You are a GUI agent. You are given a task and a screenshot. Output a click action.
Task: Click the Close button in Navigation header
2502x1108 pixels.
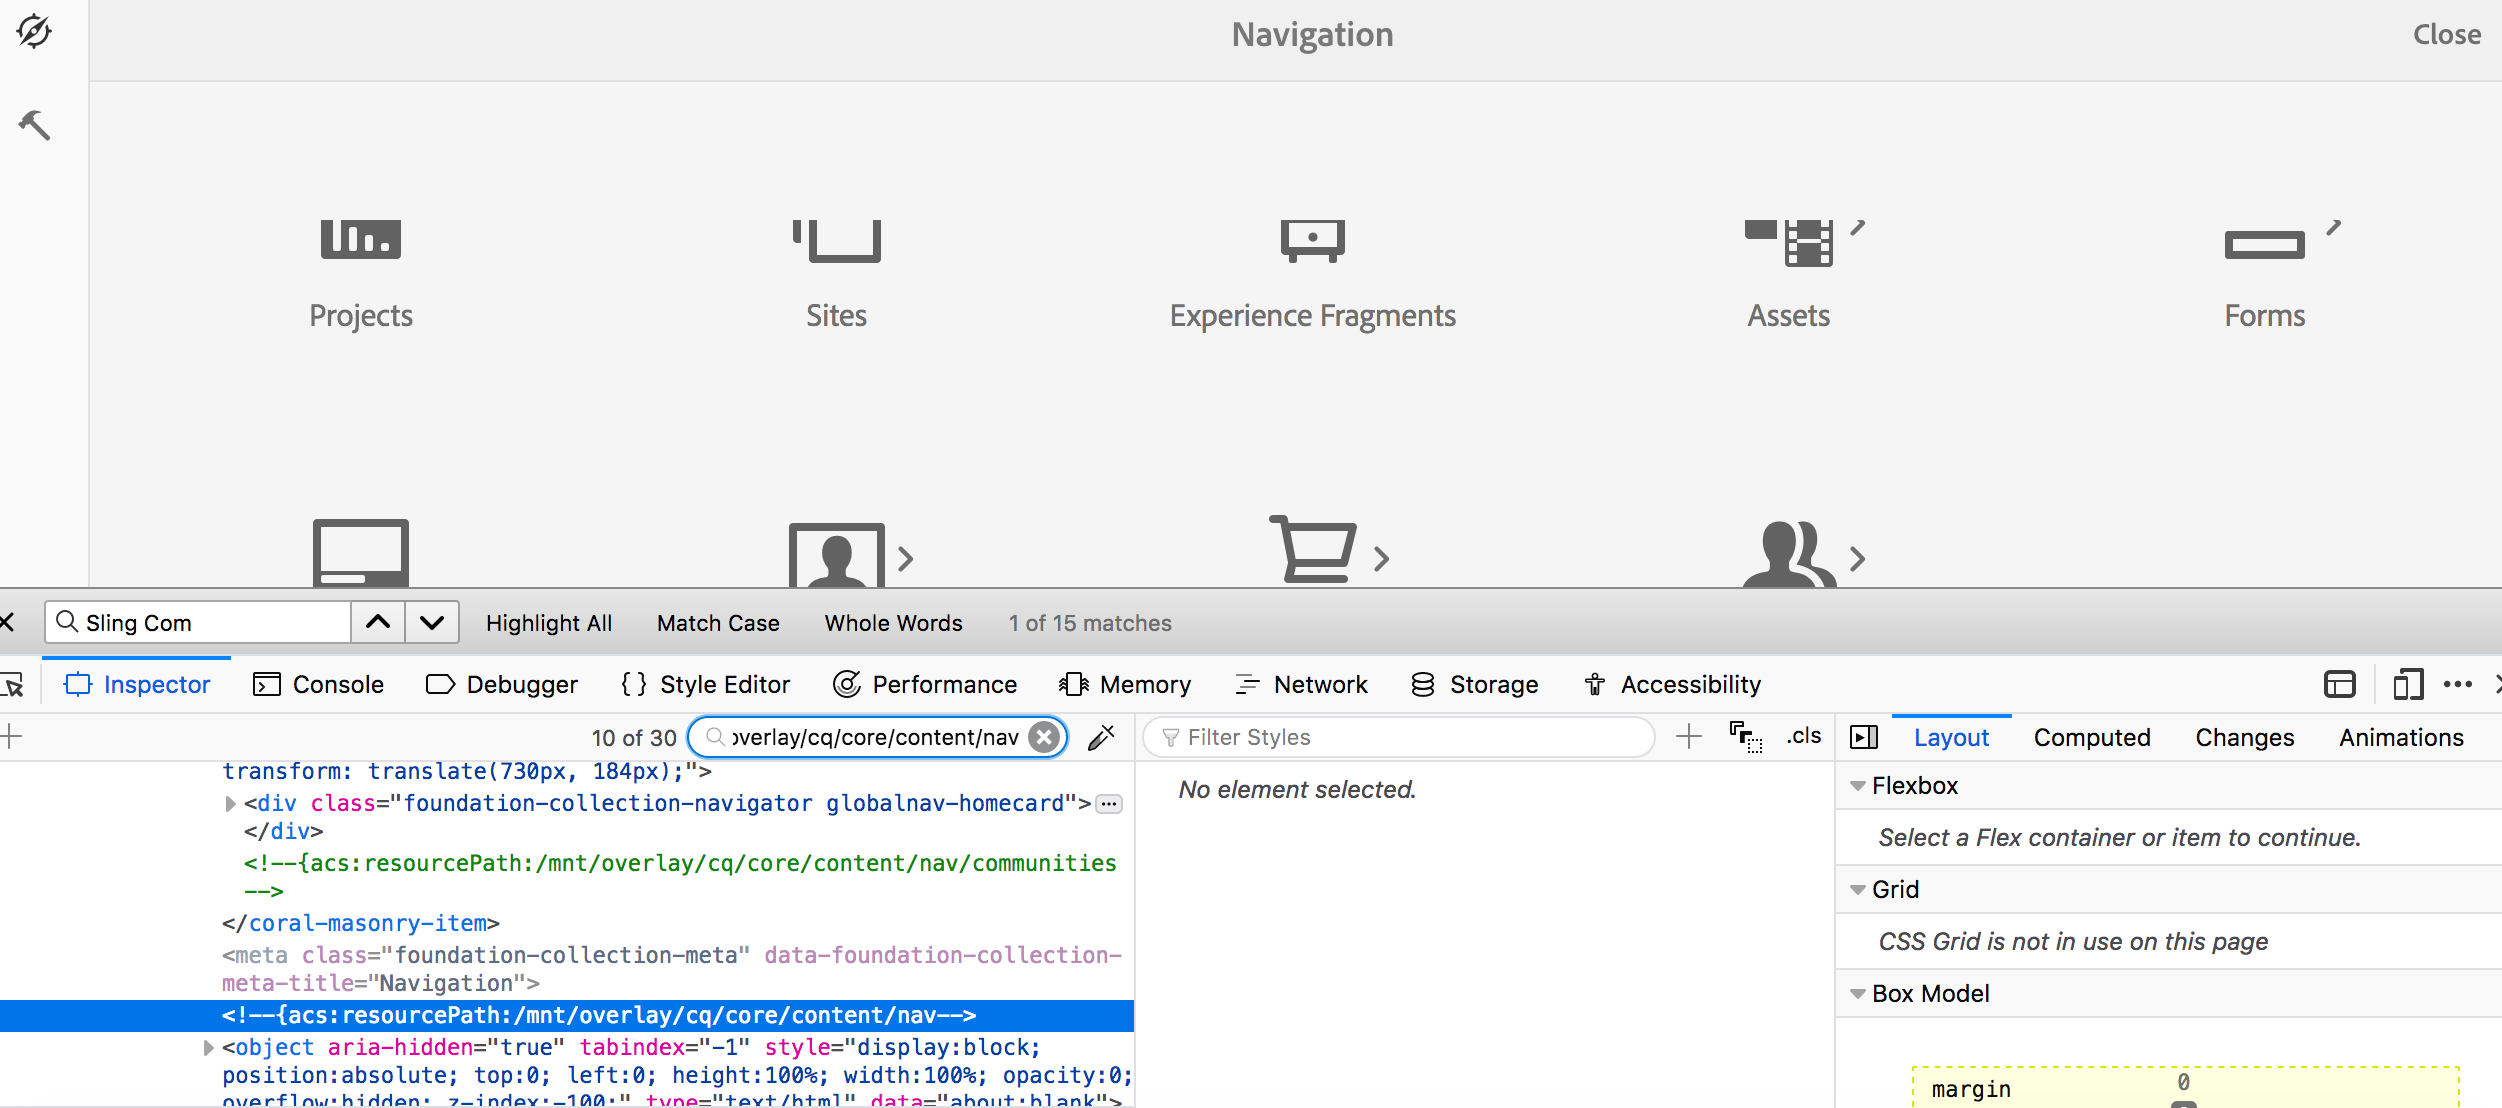tap(2446, 35)
